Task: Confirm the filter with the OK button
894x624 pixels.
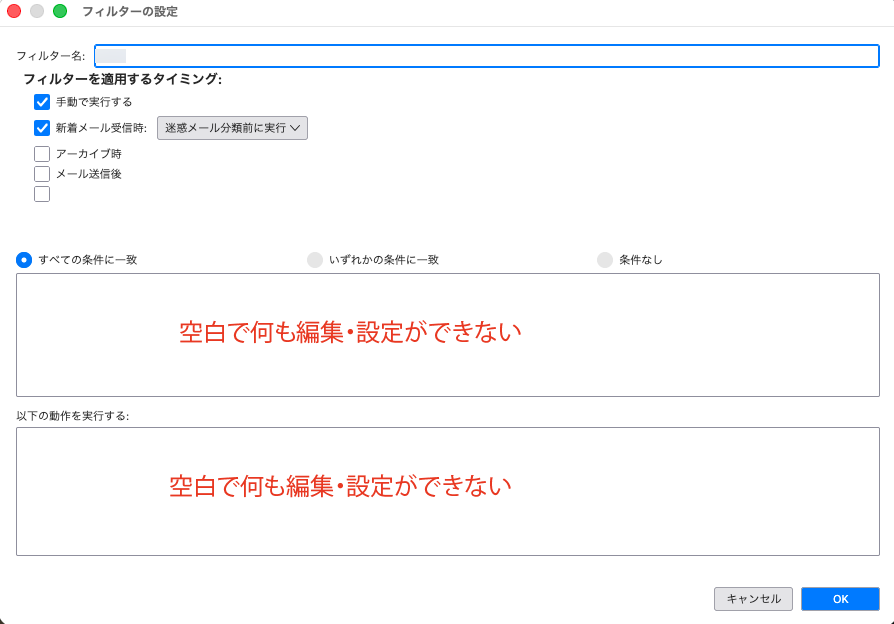Action: click(840, 599)
